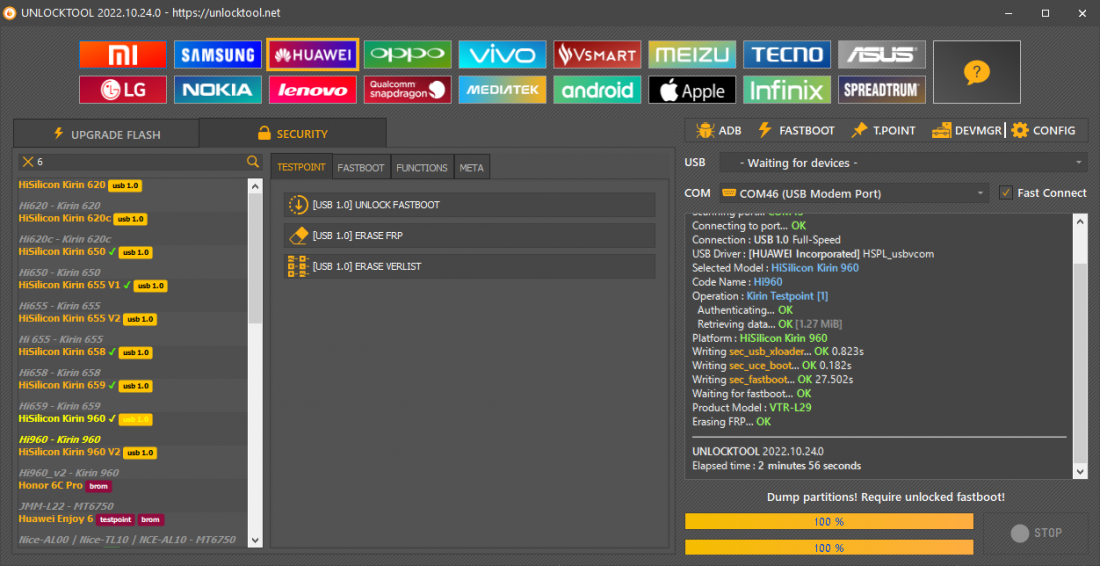The image size is (1100, 566).
Task: Select the Xiaomi Mi brand logo
Action: 123,54
